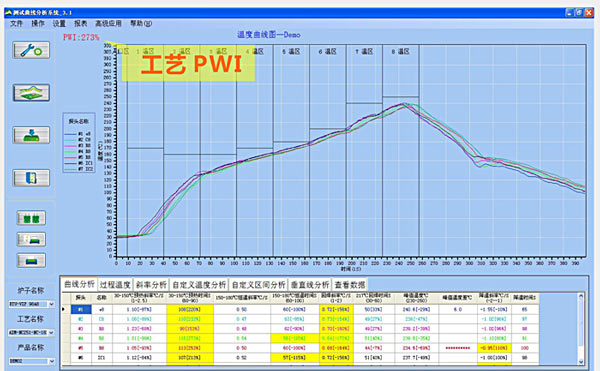The height and width of the screenshot is (371, 600).
Task: Click the 6 温区 zone label
Action: click(x=328, y=51)
